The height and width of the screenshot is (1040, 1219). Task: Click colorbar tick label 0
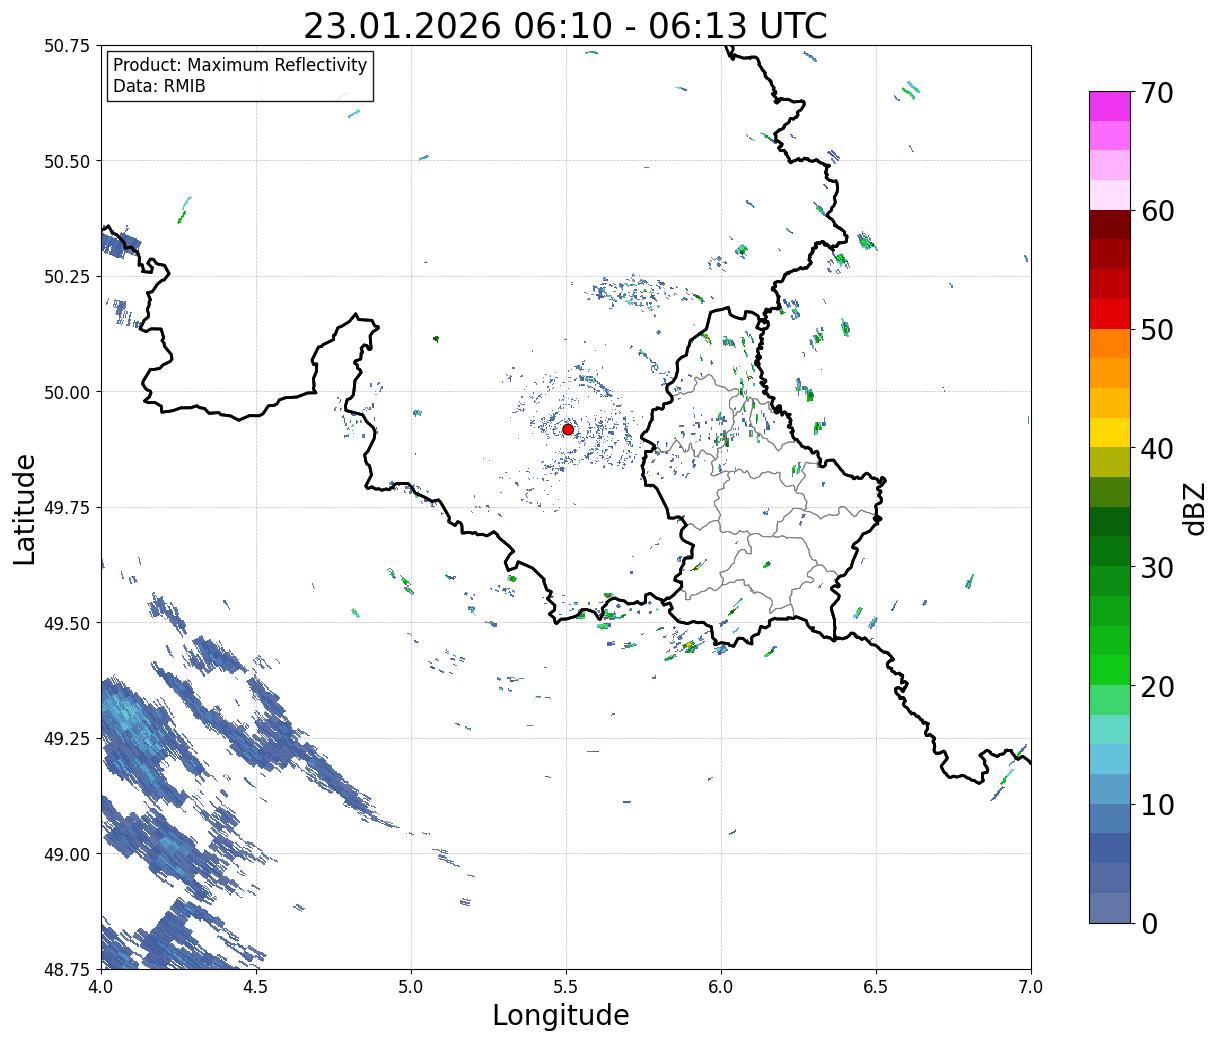(x=1149, y=924)
